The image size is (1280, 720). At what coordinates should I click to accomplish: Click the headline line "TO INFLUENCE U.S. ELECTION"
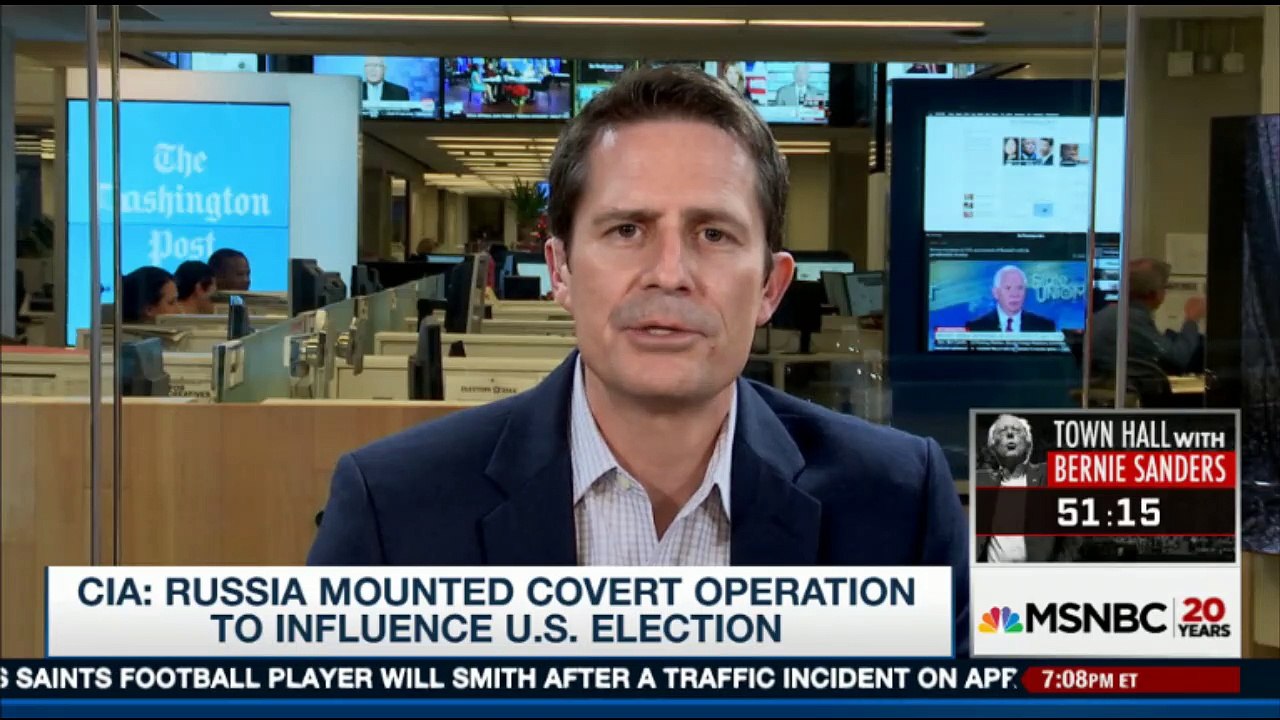497,628
